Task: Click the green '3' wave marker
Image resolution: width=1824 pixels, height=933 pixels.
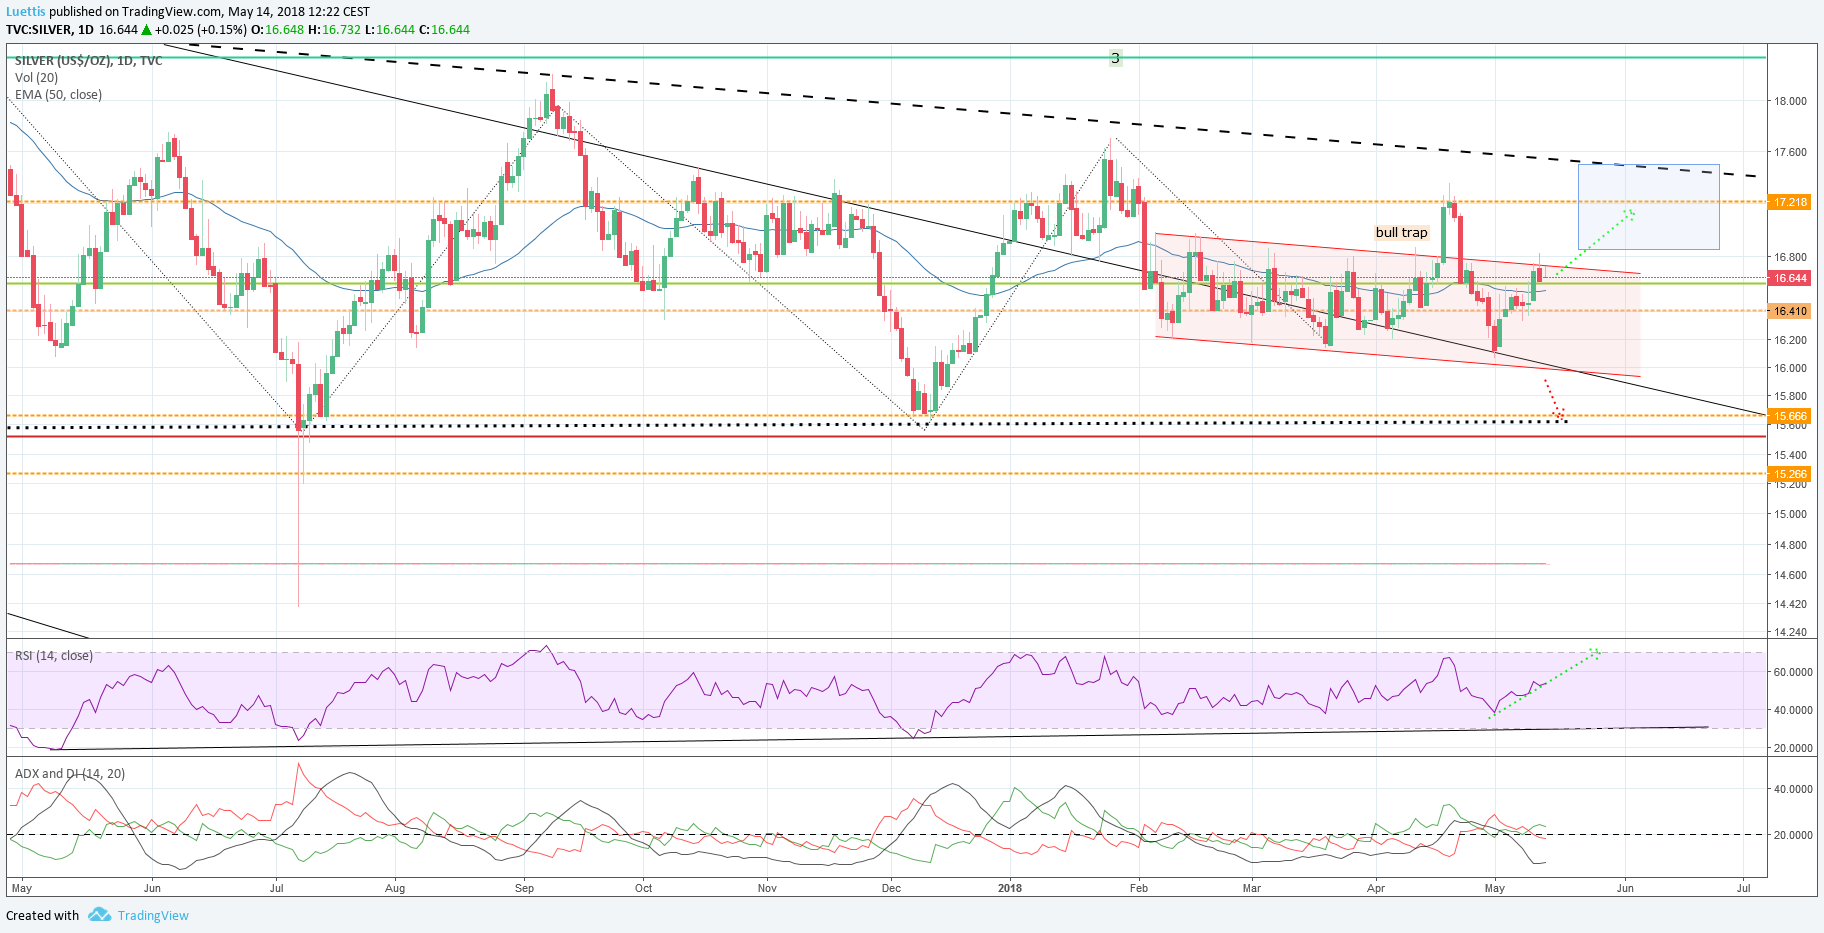Action: pyautogui.click(x=1115, y=58)
